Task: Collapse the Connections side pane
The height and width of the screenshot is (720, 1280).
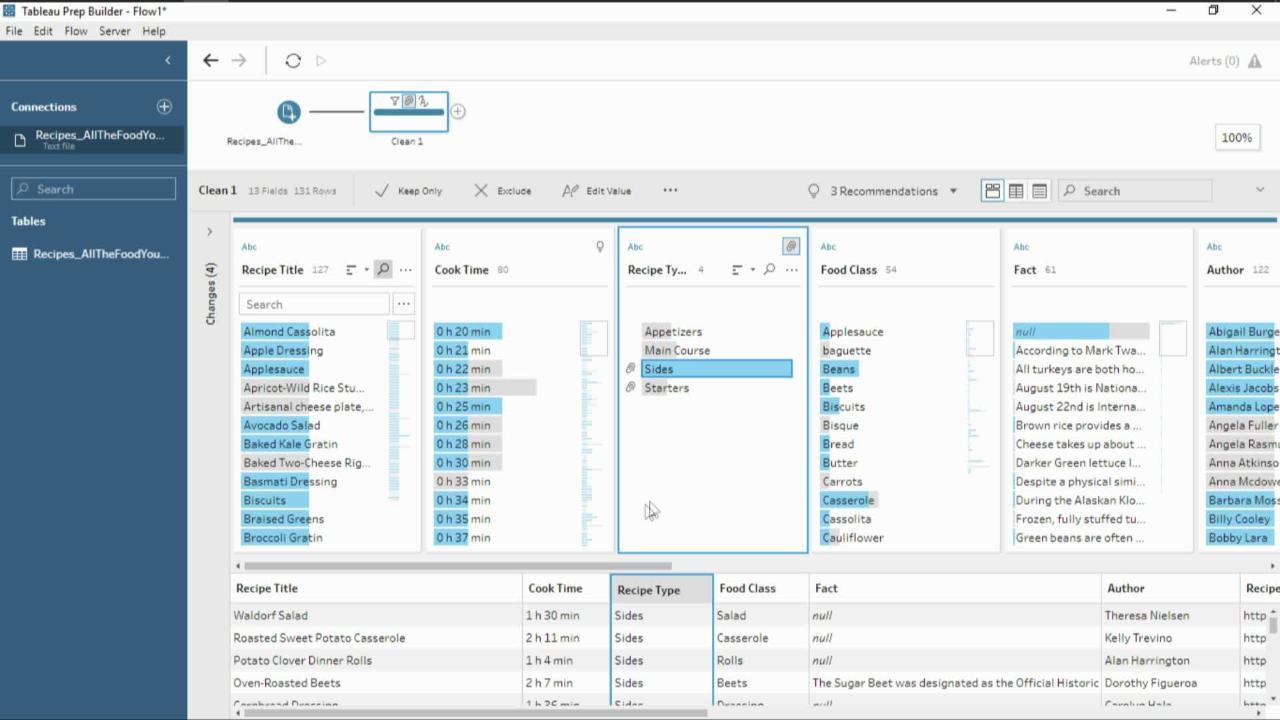Action: point(167,61)
